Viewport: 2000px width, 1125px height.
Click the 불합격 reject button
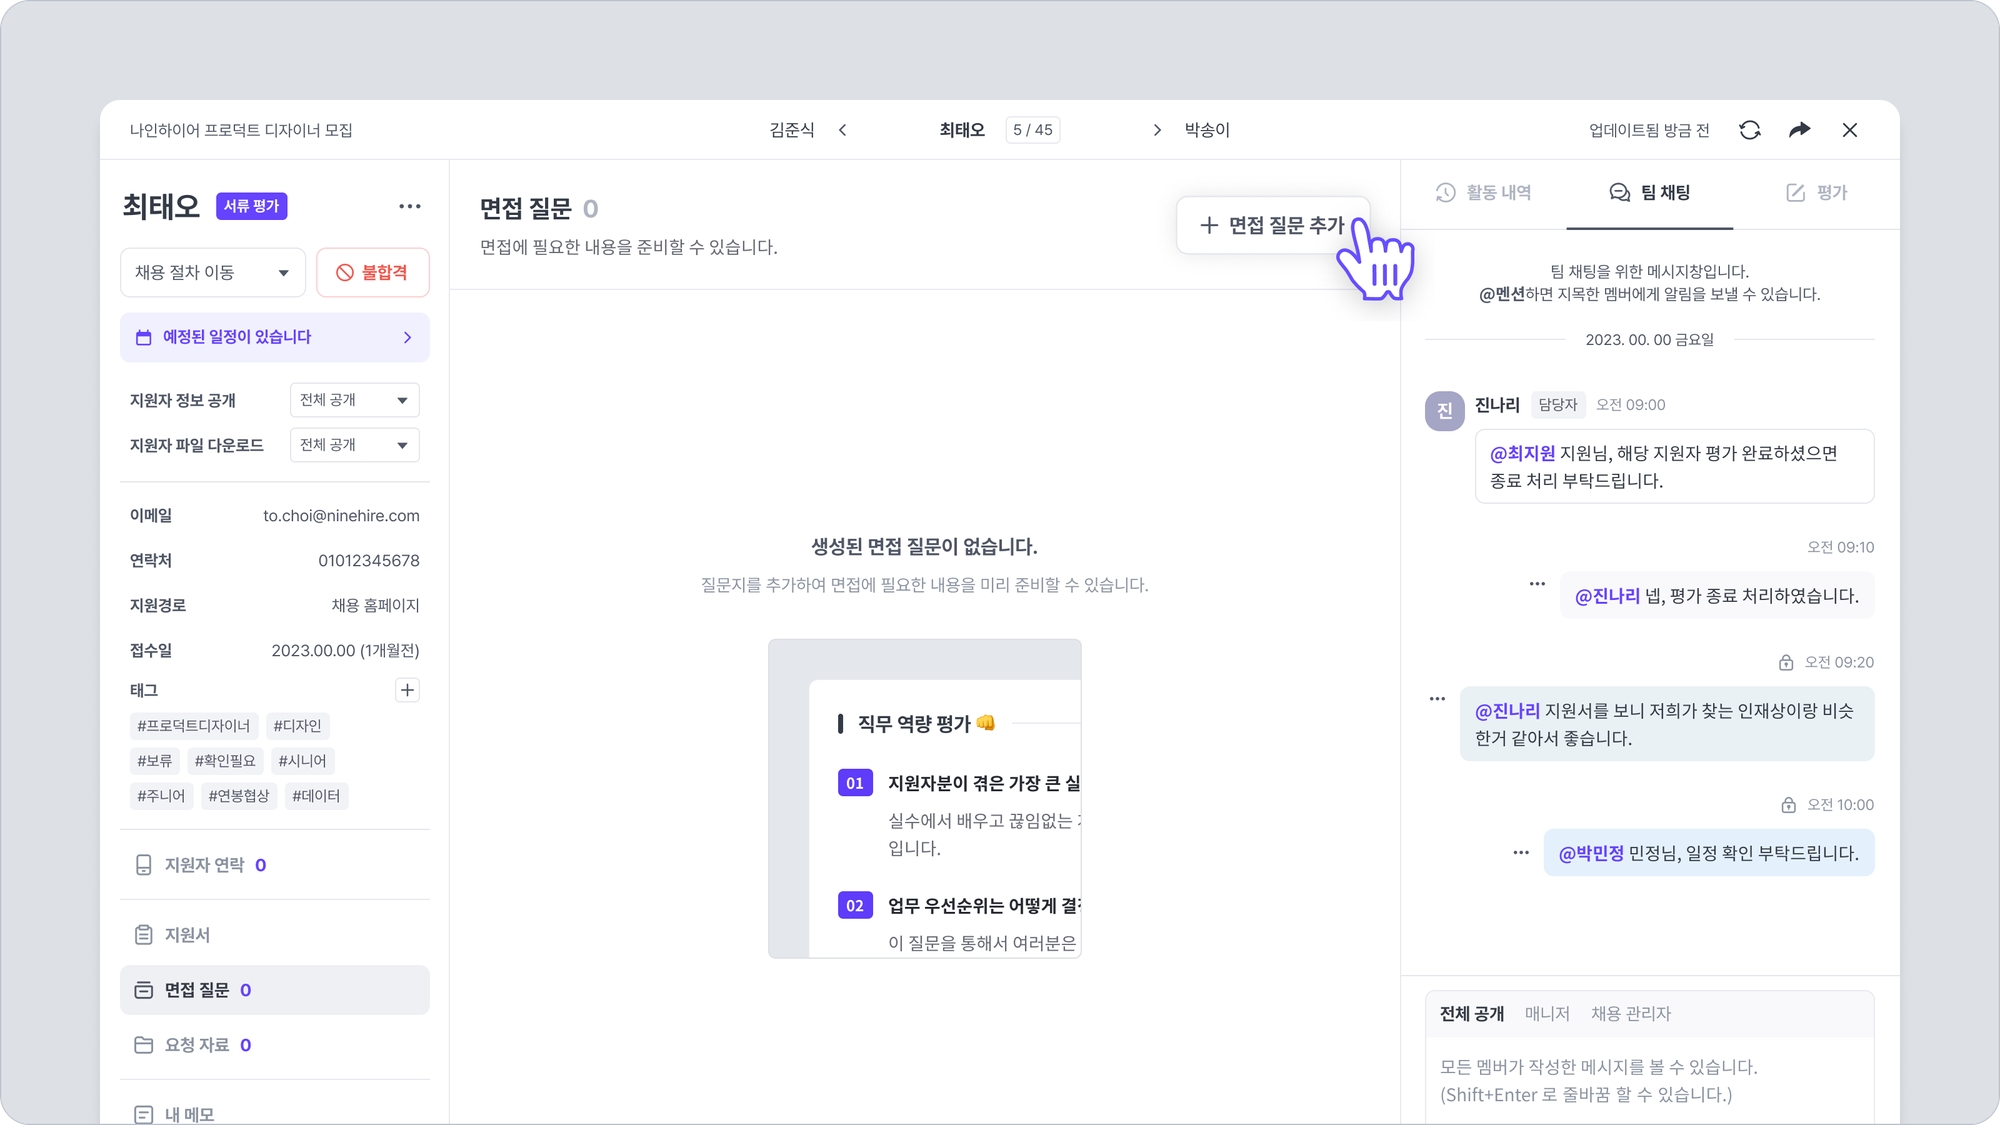[373, 272]
